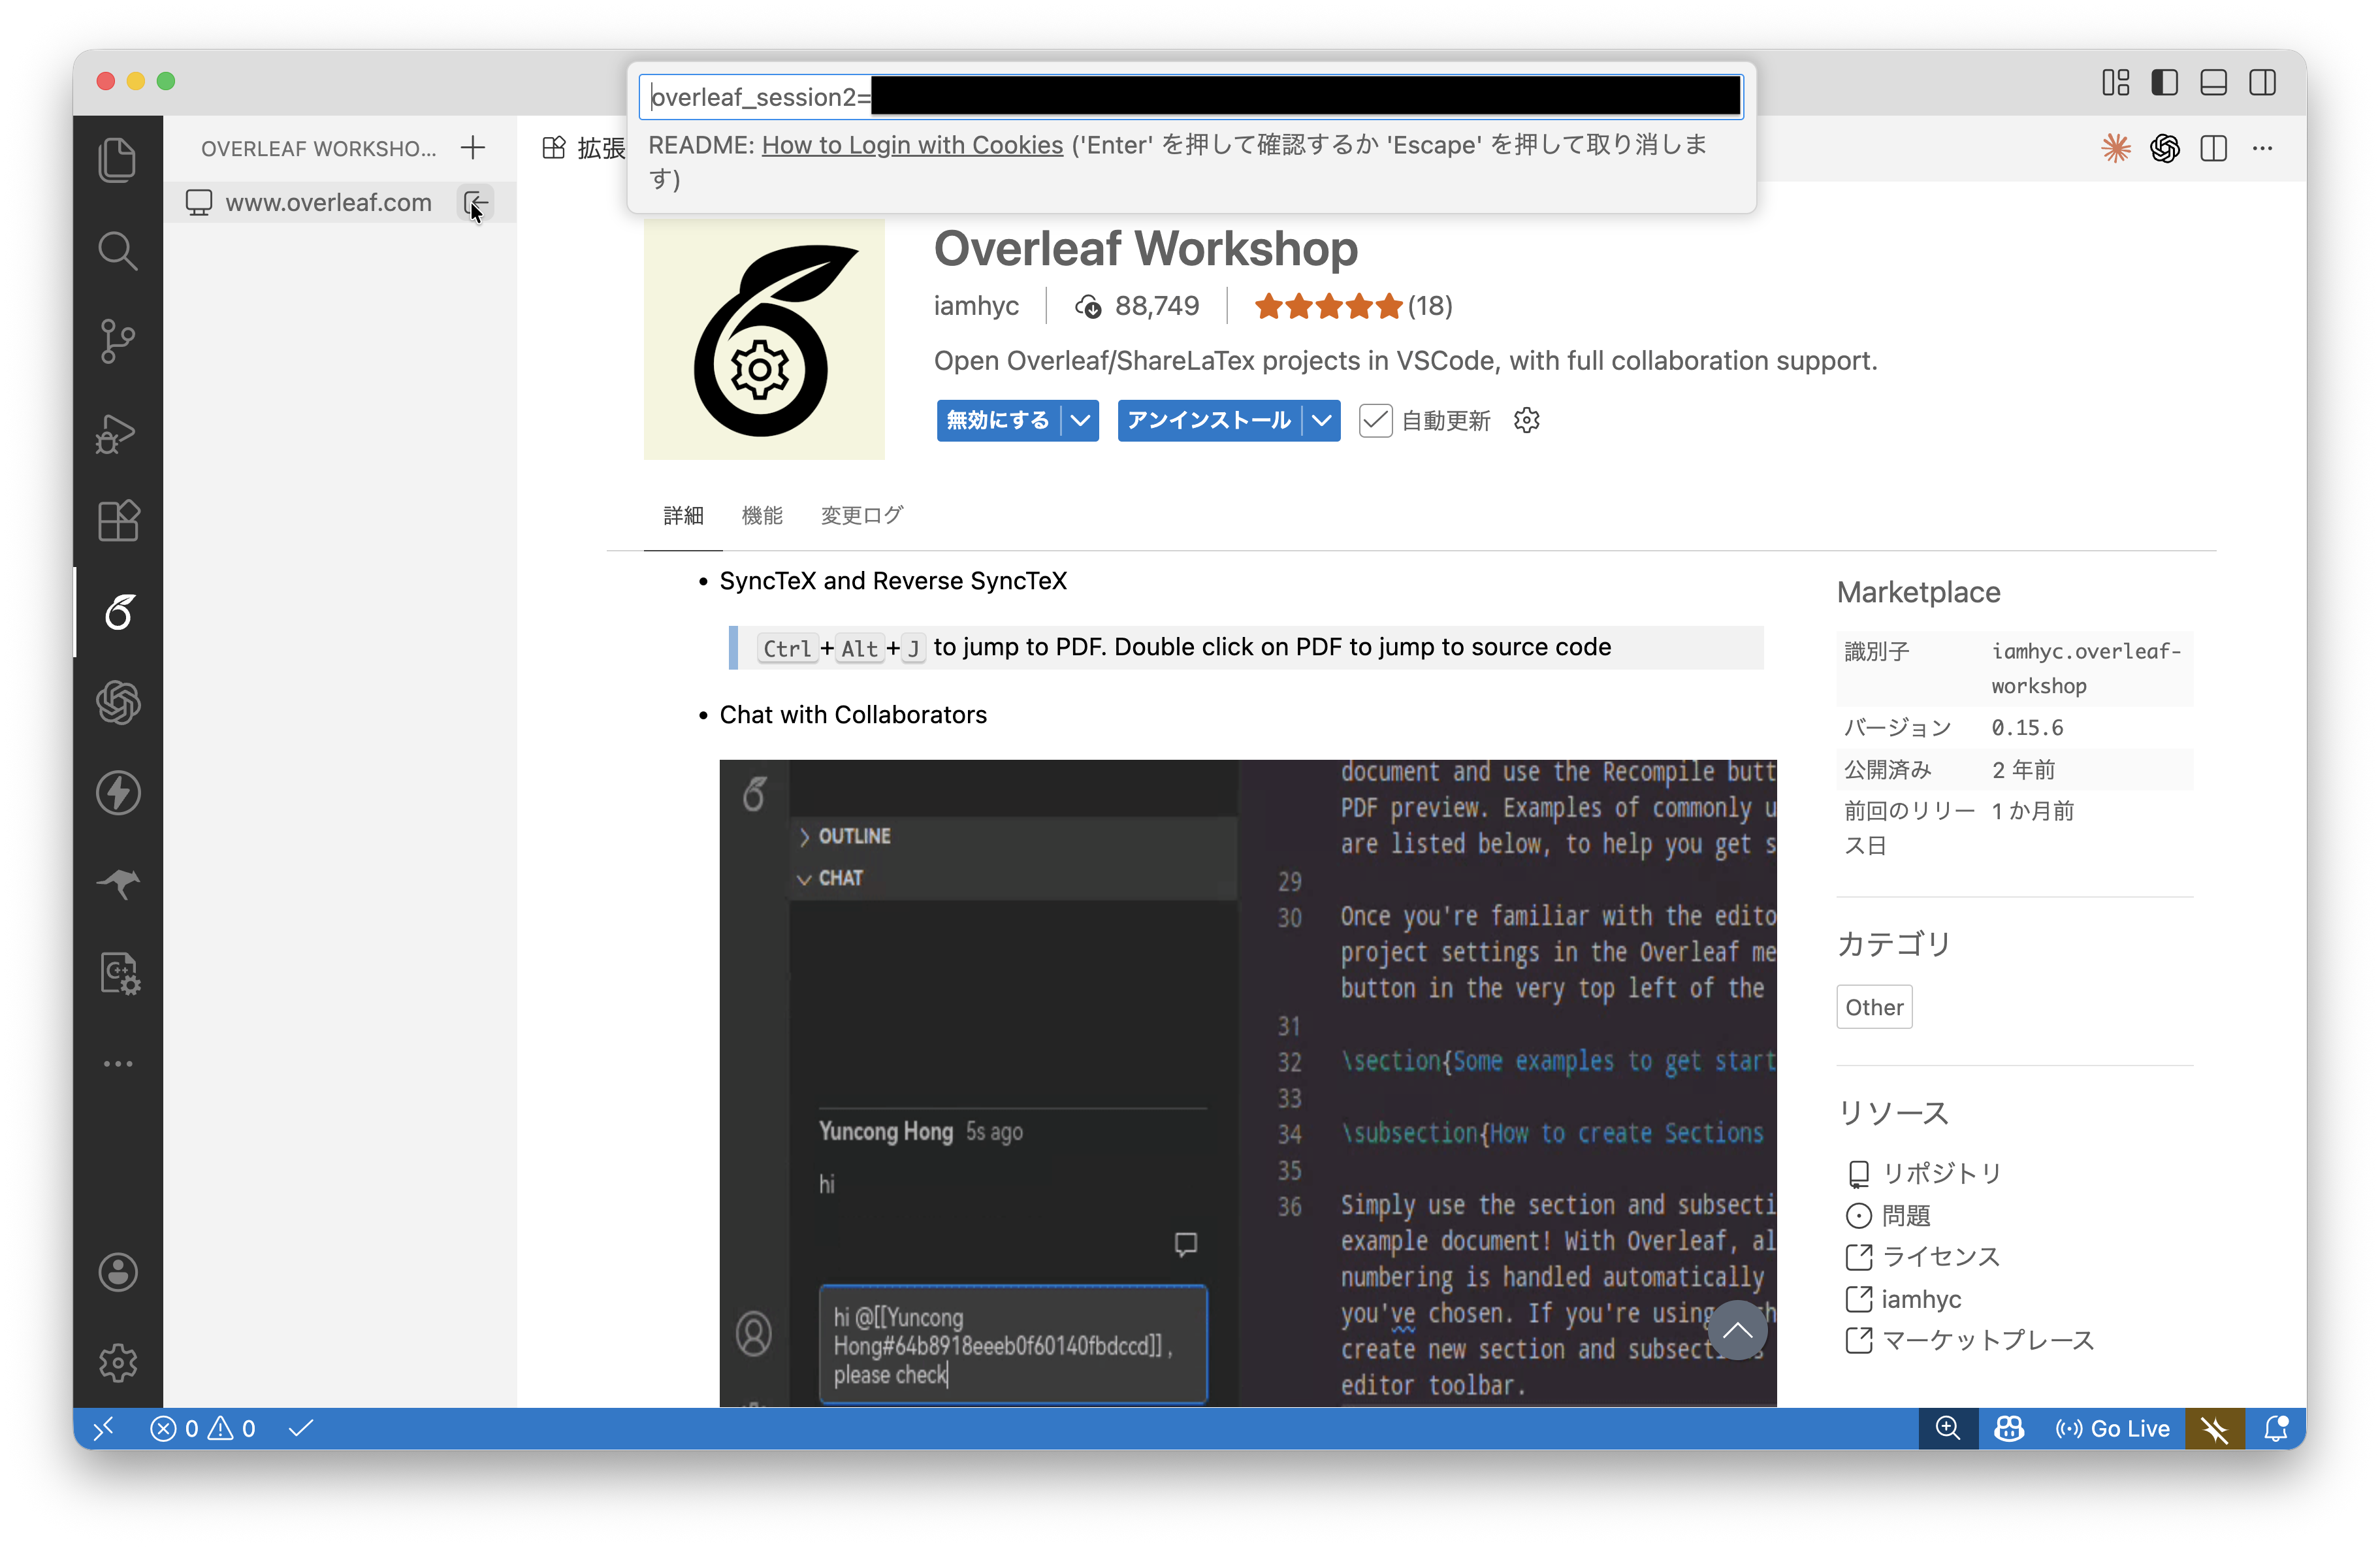Open the editor more actions ellipsis menu
Viewport: 2380px width, 1547px height.
click(x=2262, y=148)
